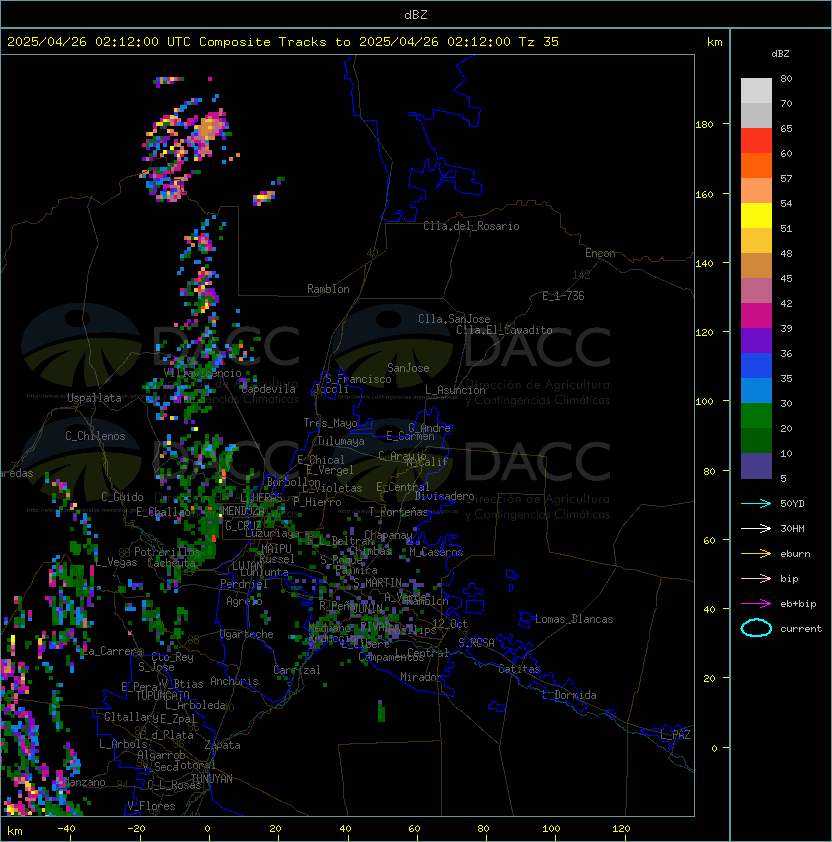Pick the orange 60 dBZ legend swatch

click(756, 165)
